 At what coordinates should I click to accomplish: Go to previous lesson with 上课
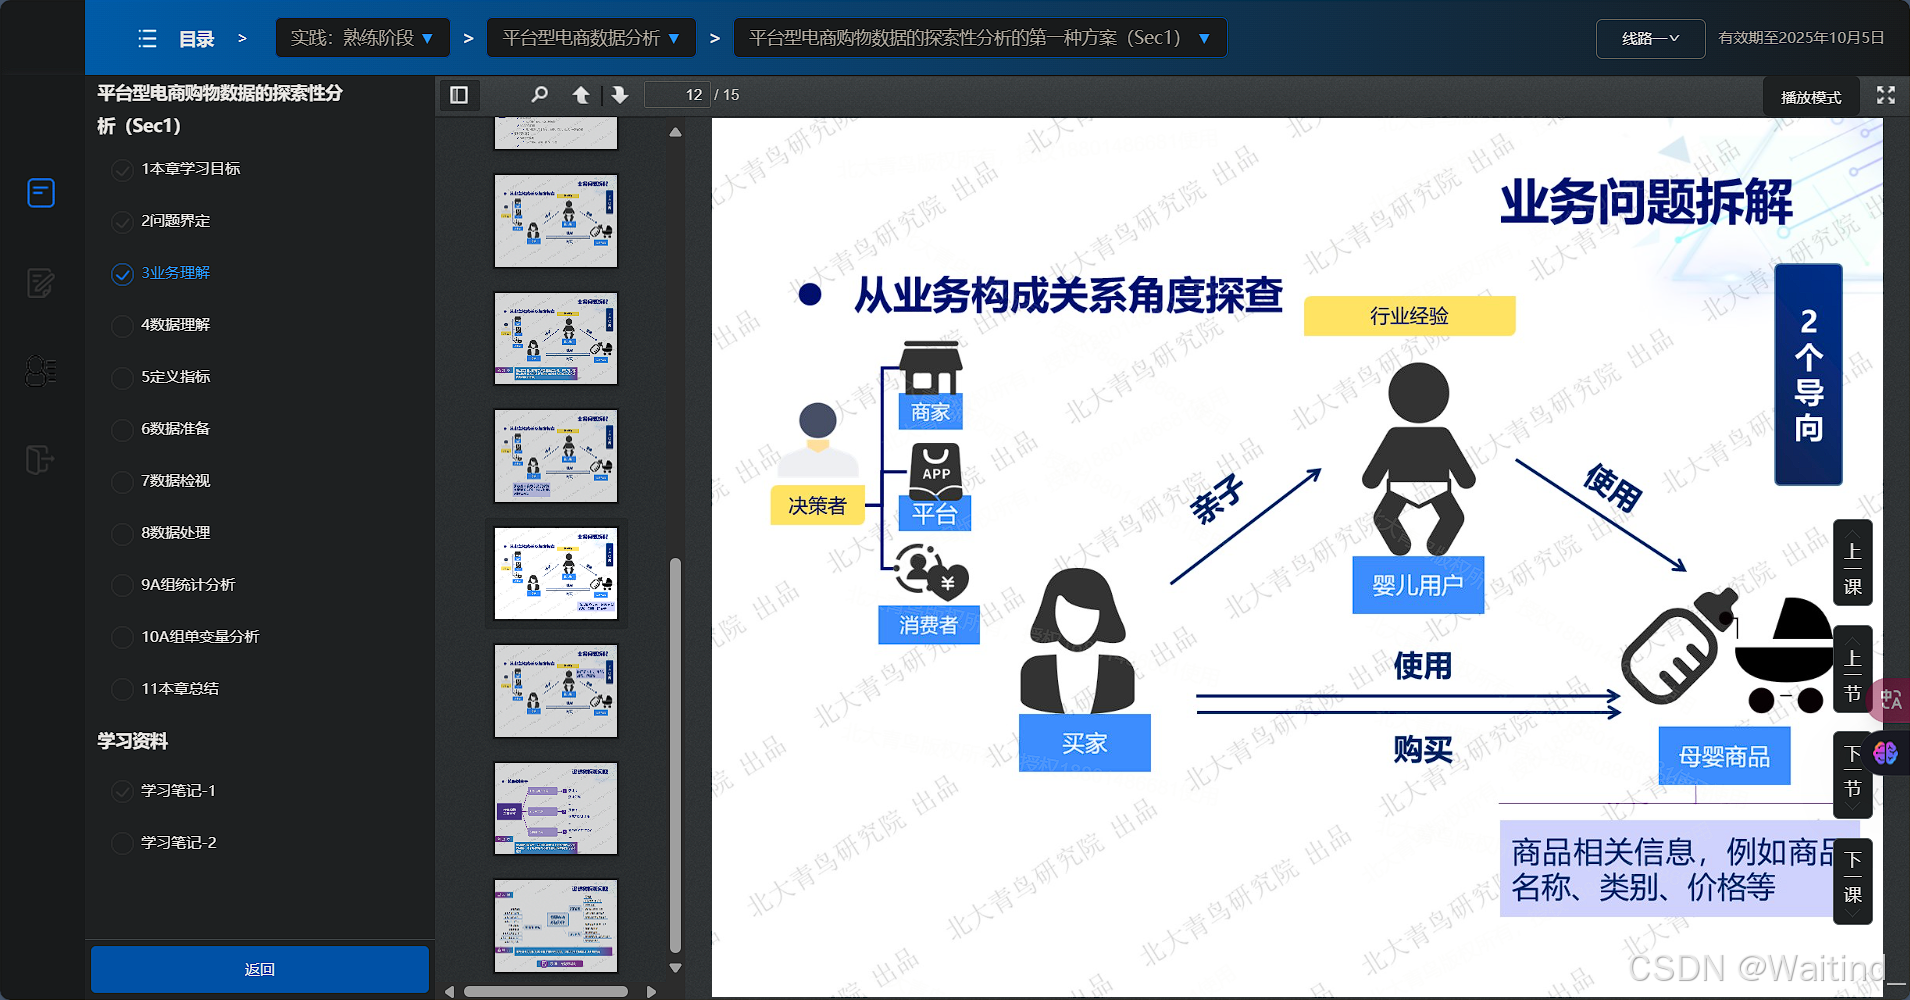(x=1853, y=562)
